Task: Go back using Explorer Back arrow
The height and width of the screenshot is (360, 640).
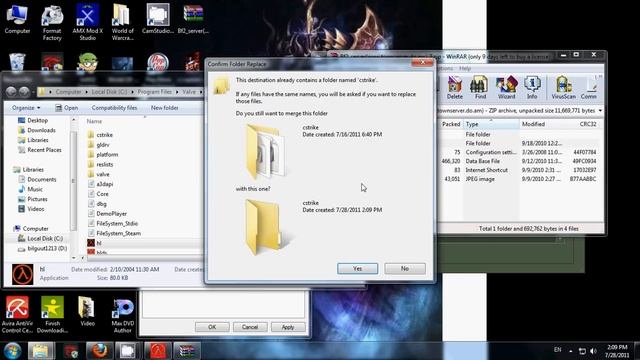Action: [11, 92]
